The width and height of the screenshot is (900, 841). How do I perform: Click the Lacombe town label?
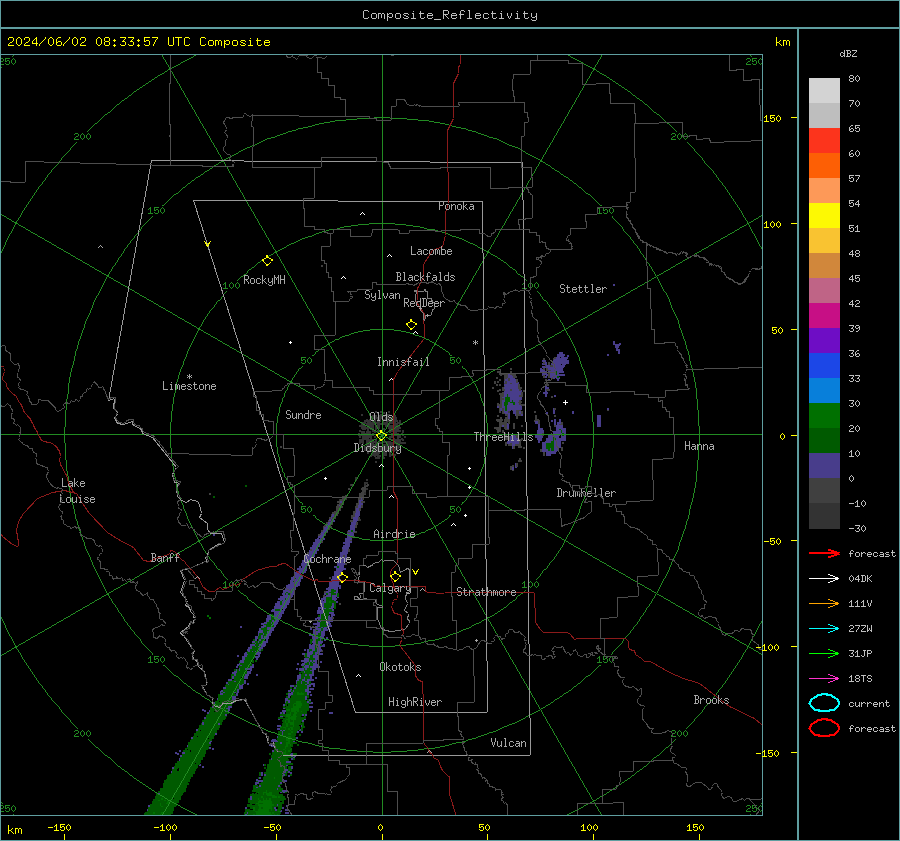pos(431,251)
